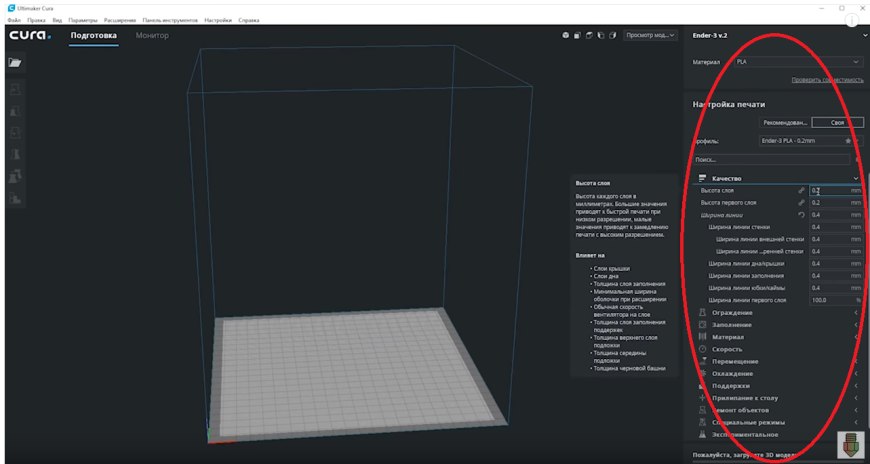Click the Ширина линии стенки value field

click(836, 227)
